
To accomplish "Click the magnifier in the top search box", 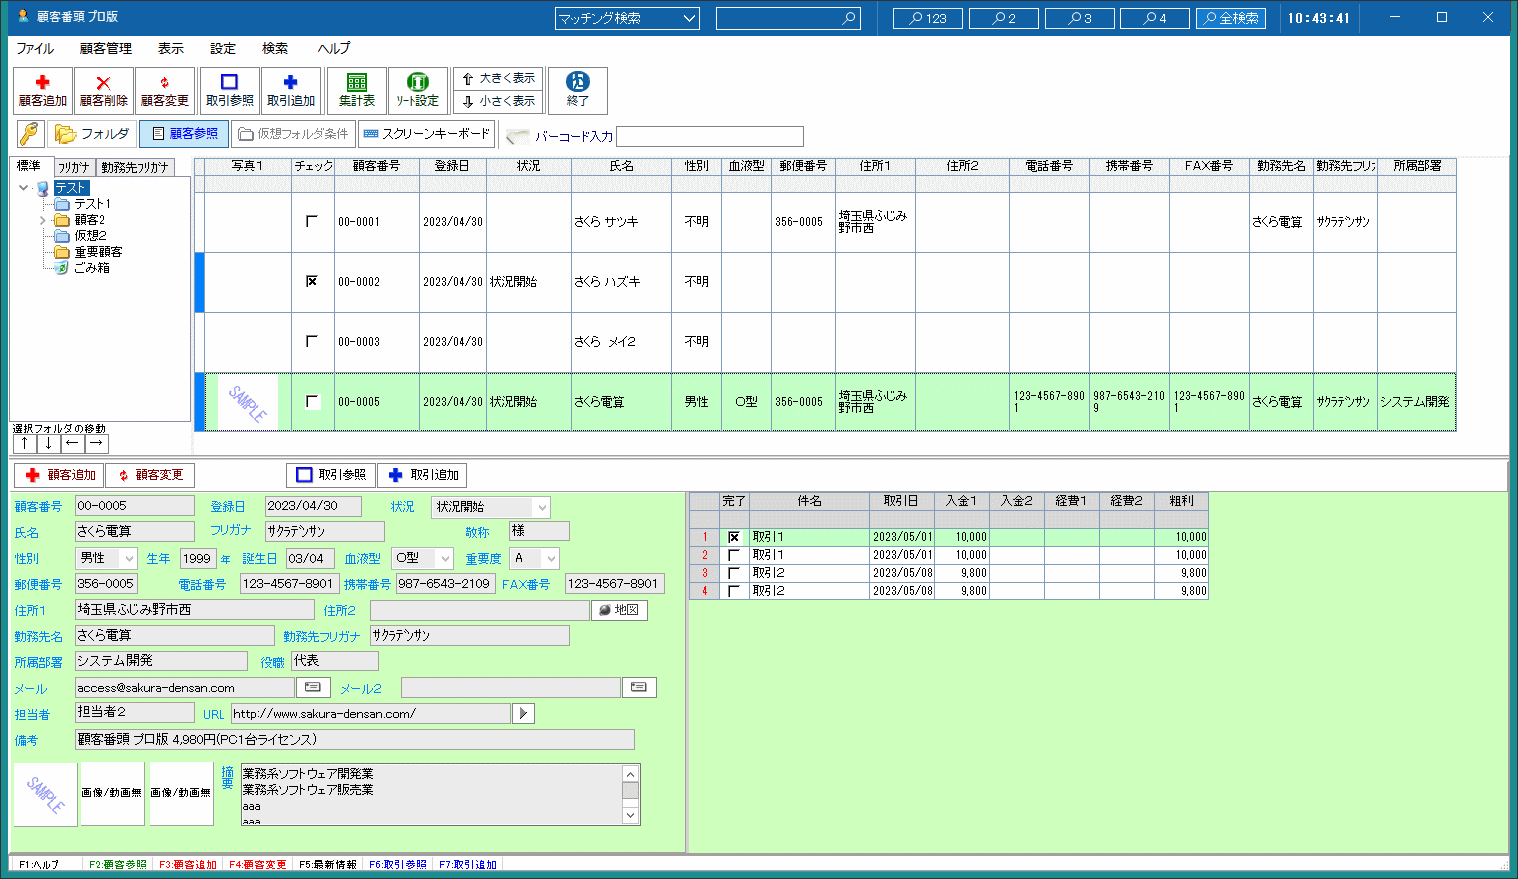I will [848, 18].
